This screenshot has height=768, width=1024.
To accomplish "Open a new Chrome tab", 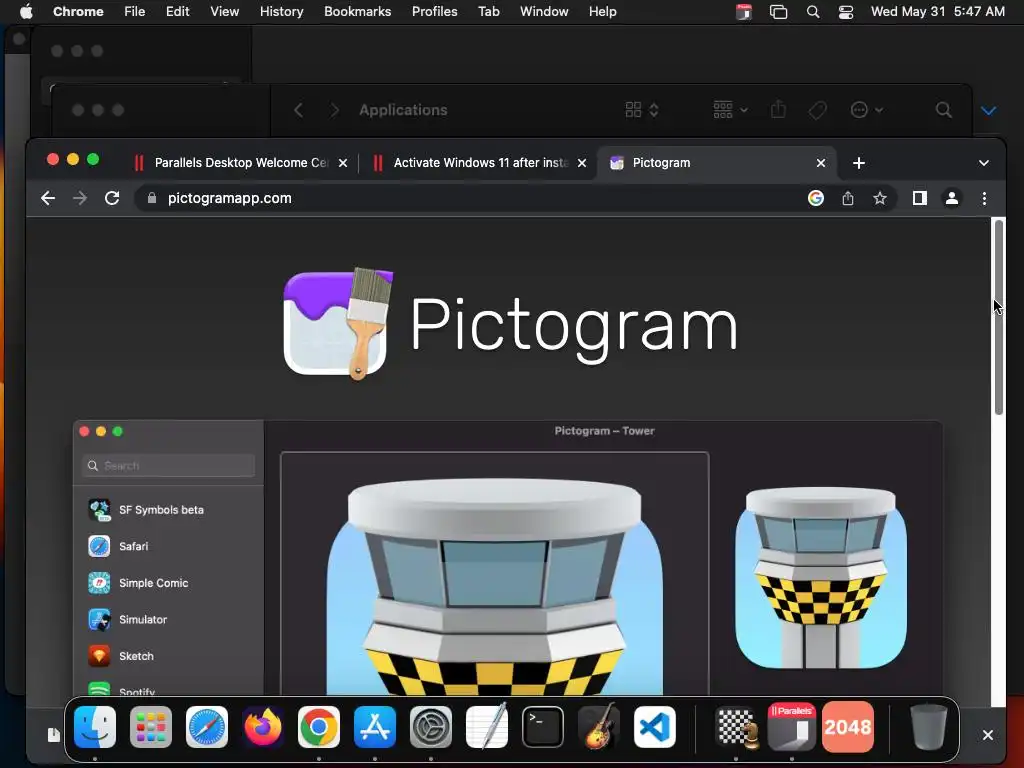I will (x=859, y=163).
